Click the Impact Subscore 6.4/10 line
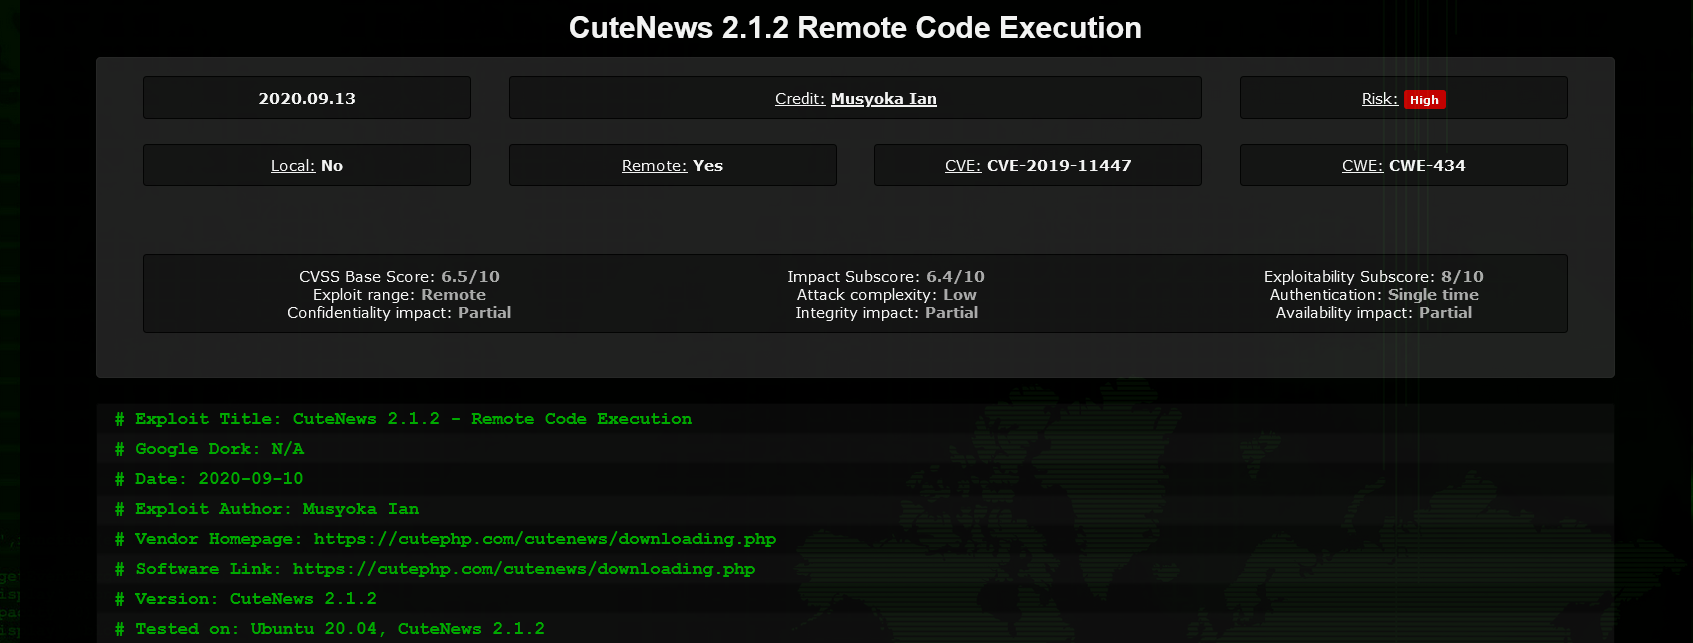This screenshot has width=1693, height=643. click(886, 277)
